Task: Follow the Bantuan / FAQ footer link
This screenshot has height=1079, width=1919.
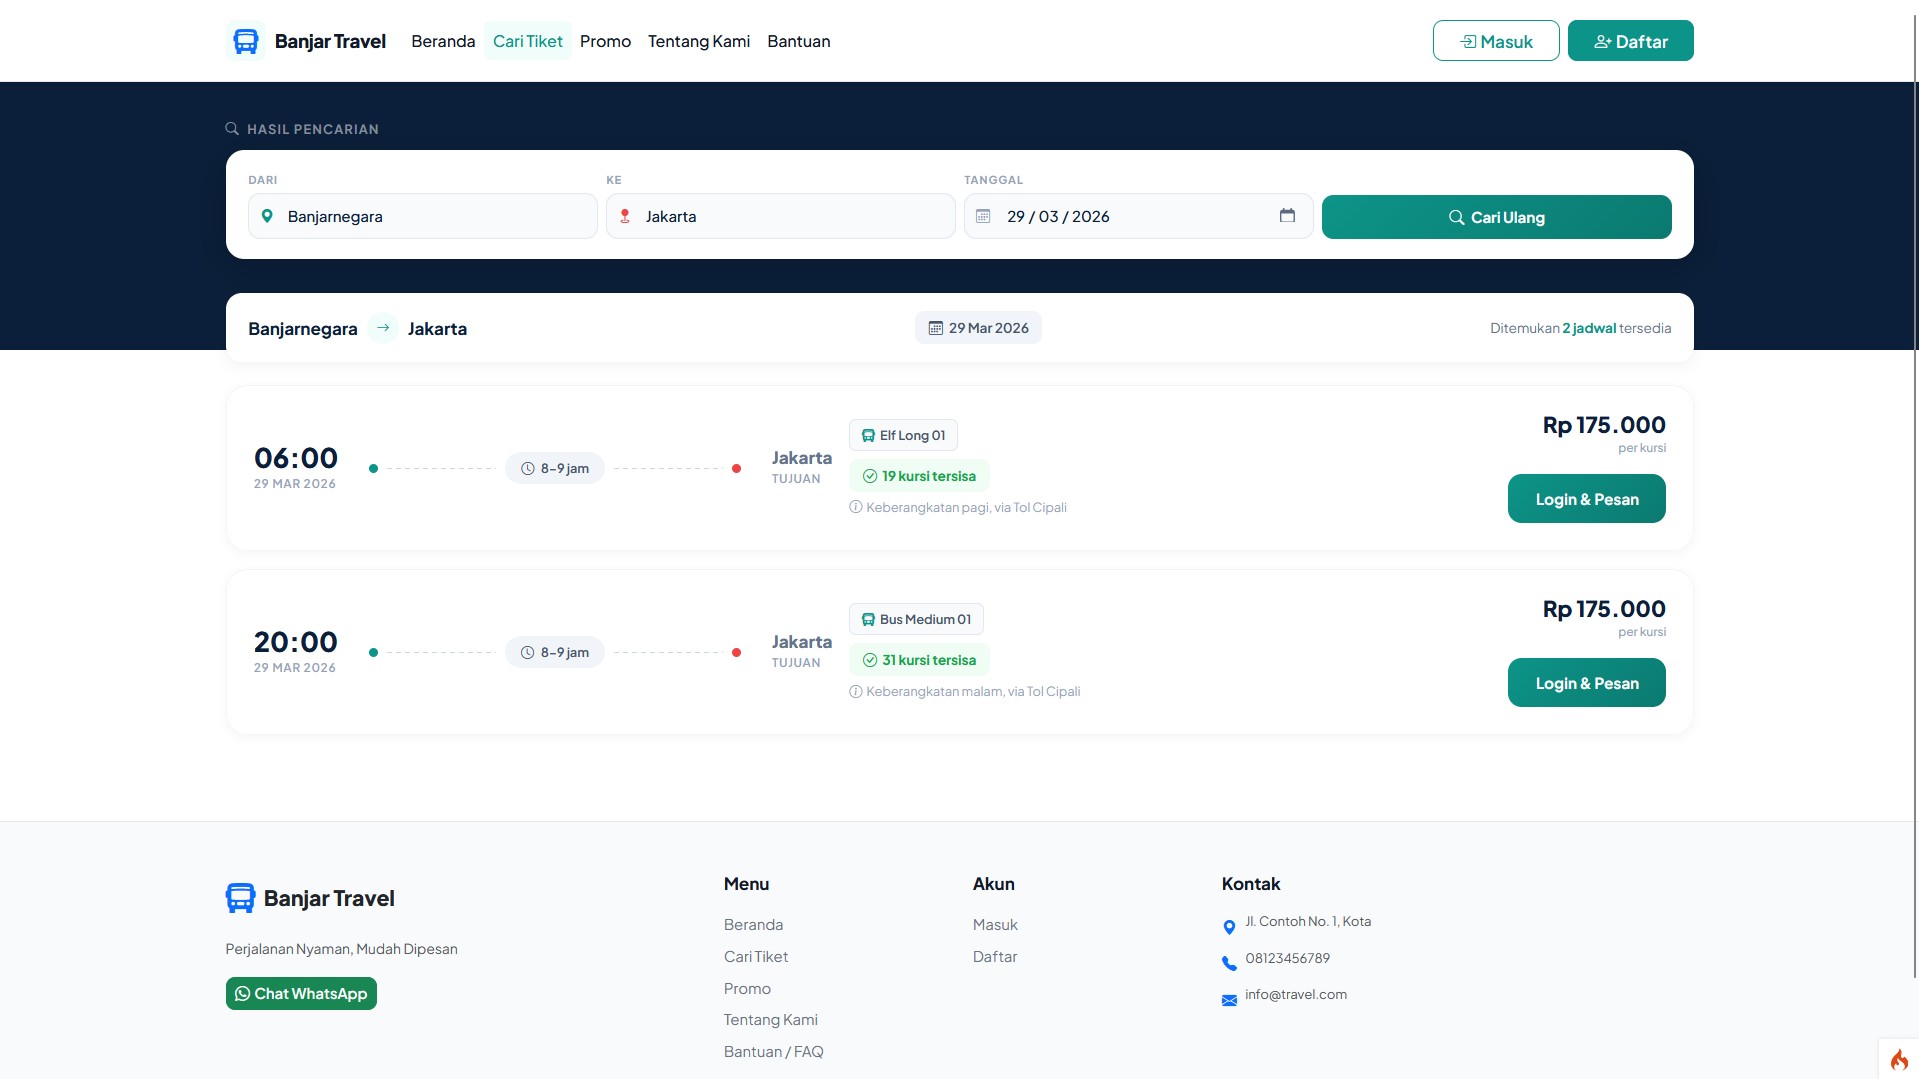Action: 773,1051
